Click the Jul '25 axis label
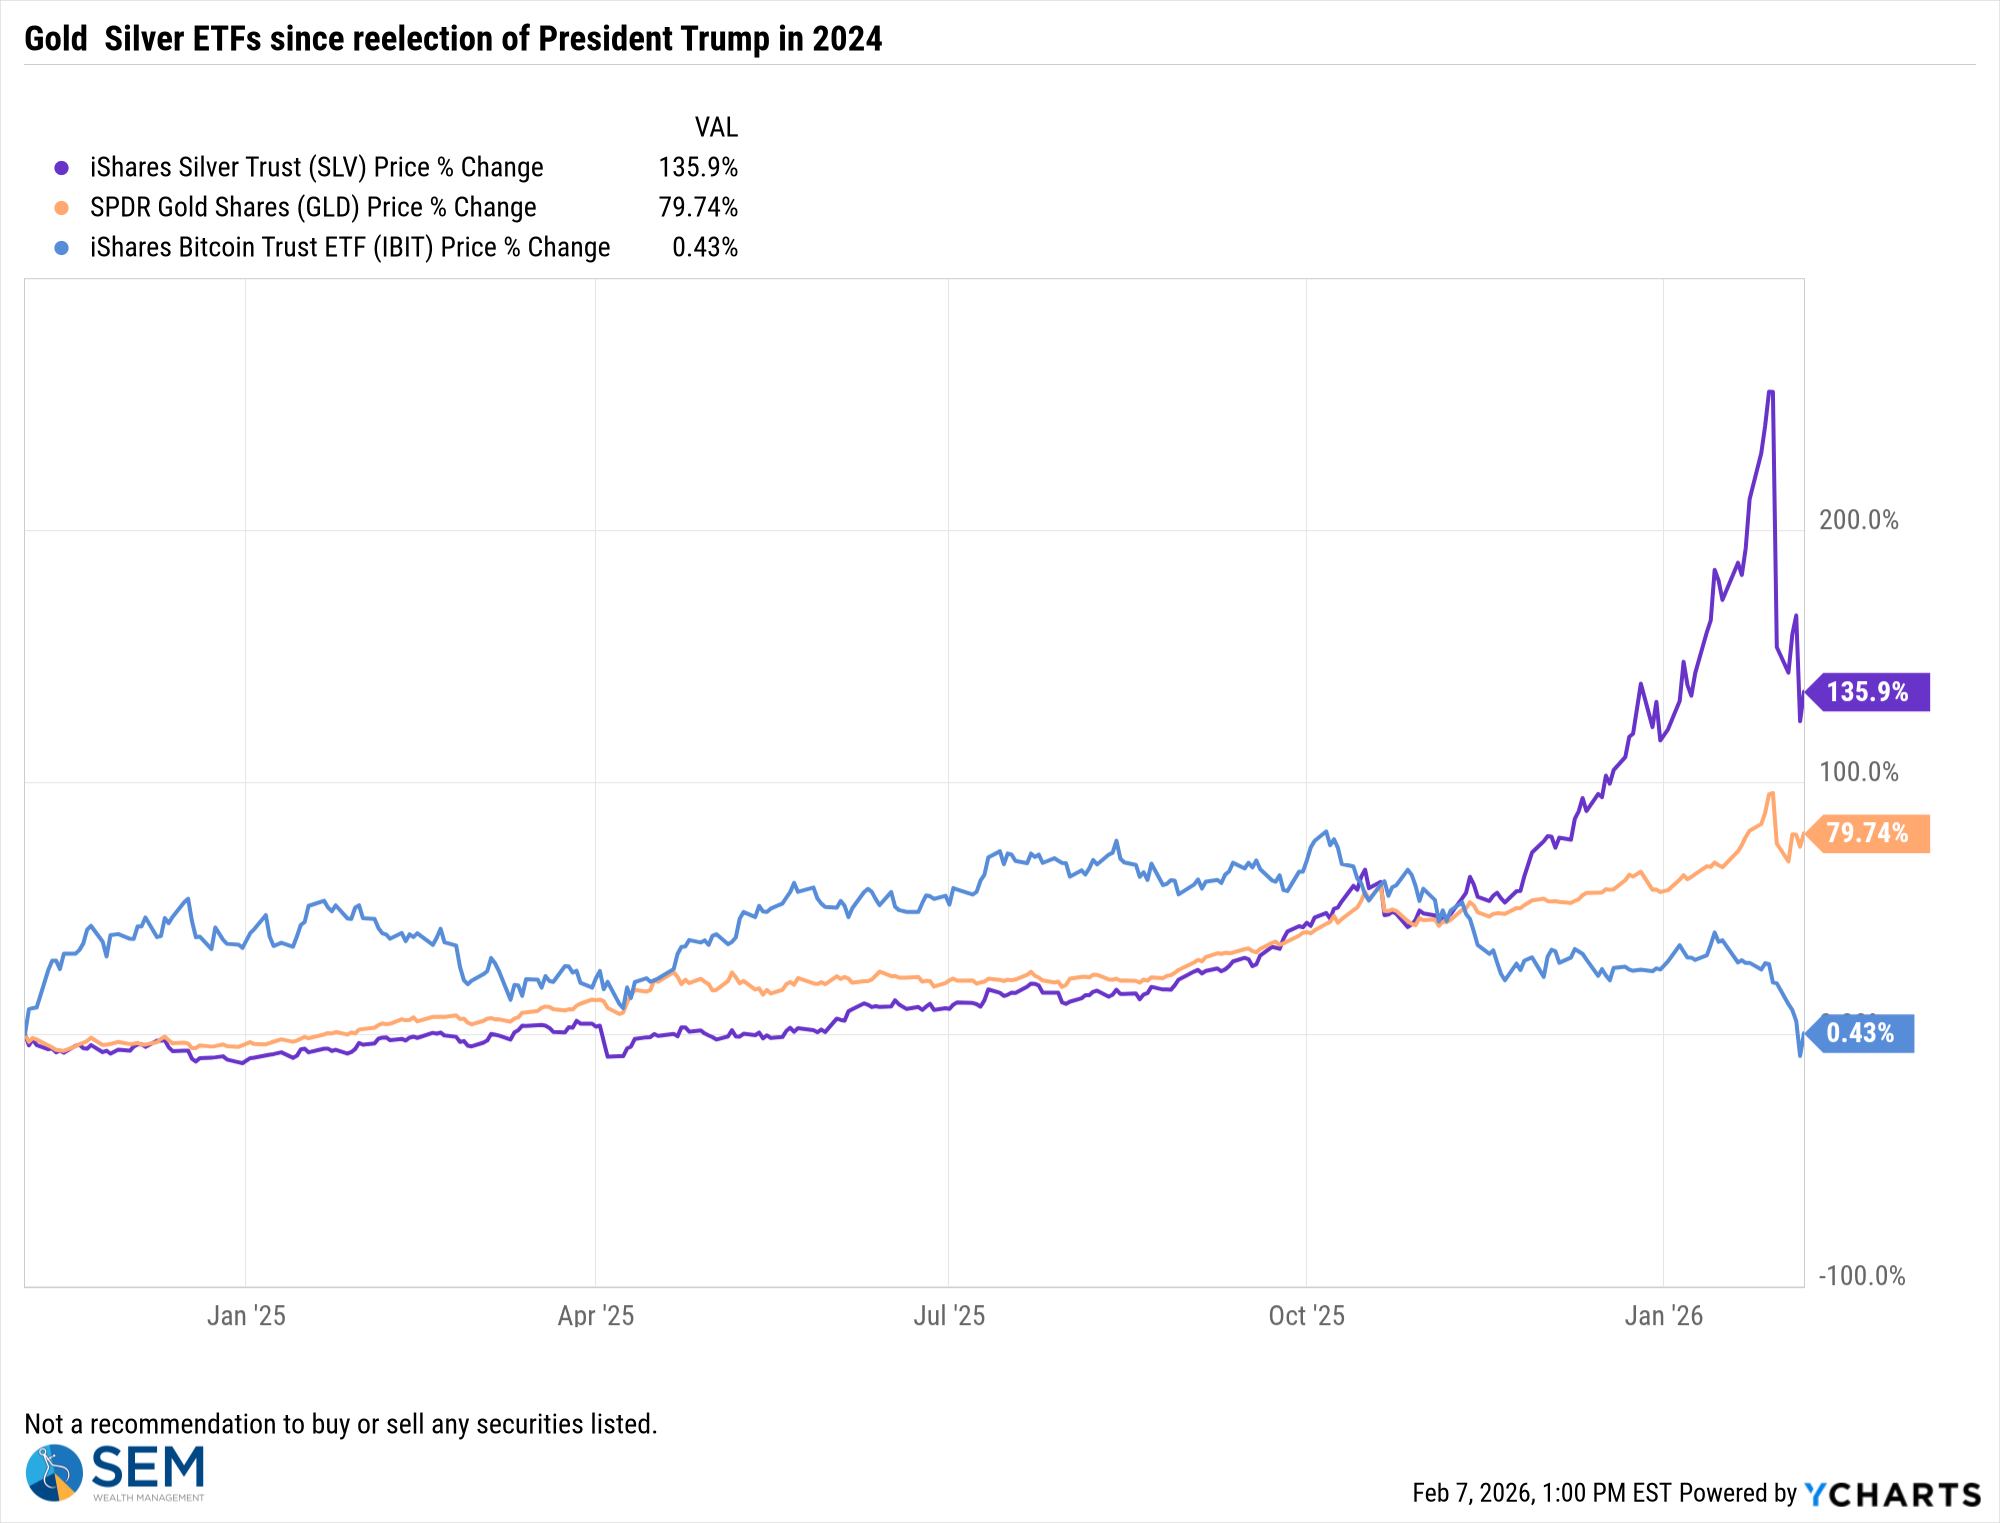The height and width of the screenshot is (1523, 2000). pos(949,1316)
